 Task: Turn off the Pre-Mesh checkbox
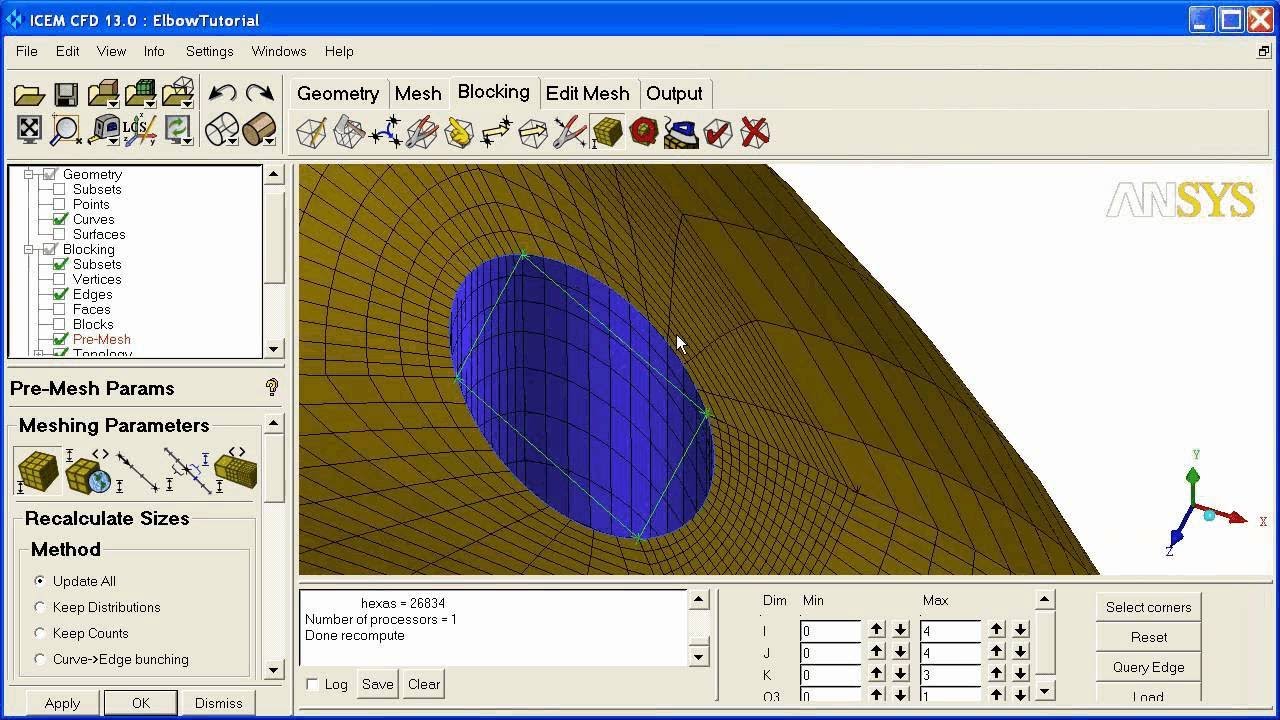(x=59, y=339)
